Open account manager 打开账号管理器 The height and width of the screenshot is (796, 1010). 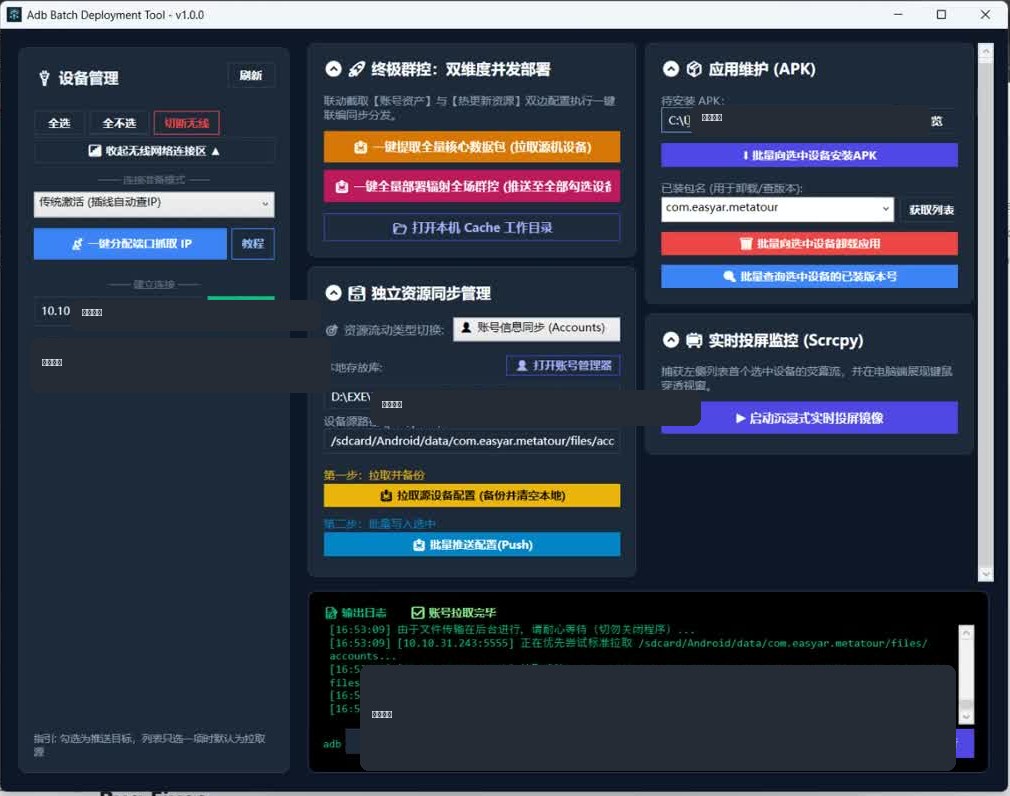(x=564, y=366)
